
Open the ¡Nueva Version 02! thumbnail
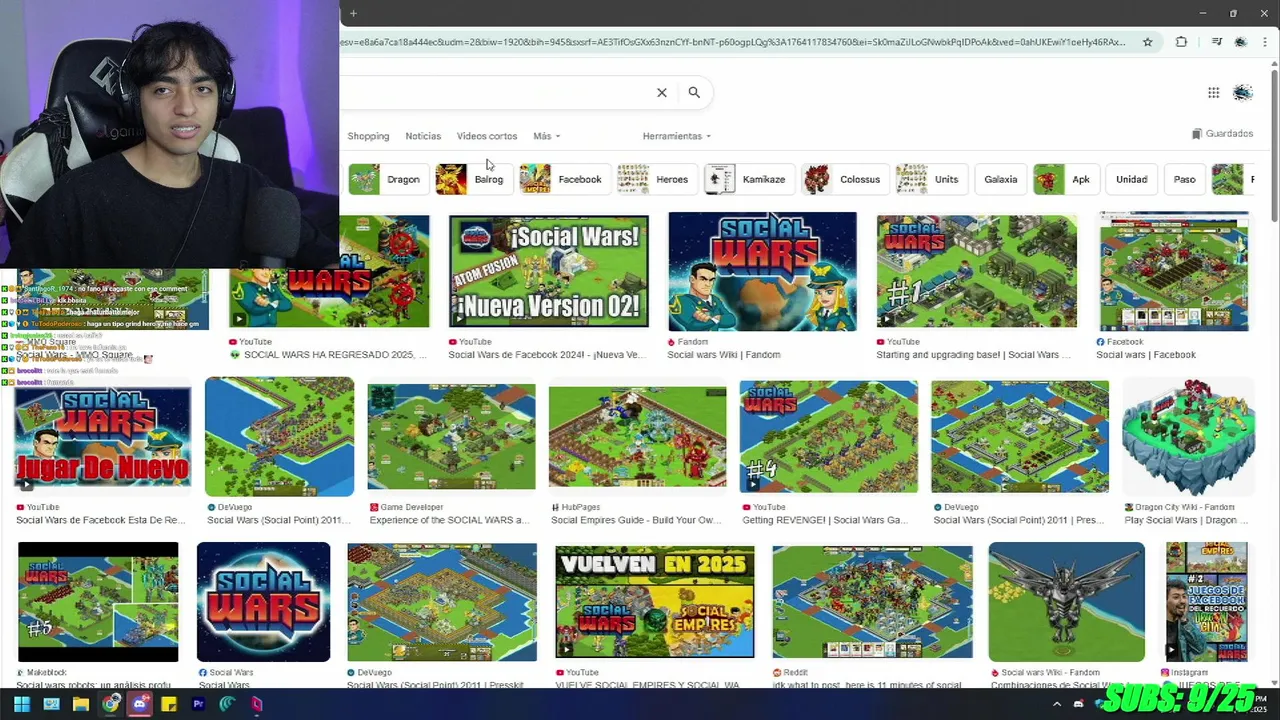click(548, 271)
